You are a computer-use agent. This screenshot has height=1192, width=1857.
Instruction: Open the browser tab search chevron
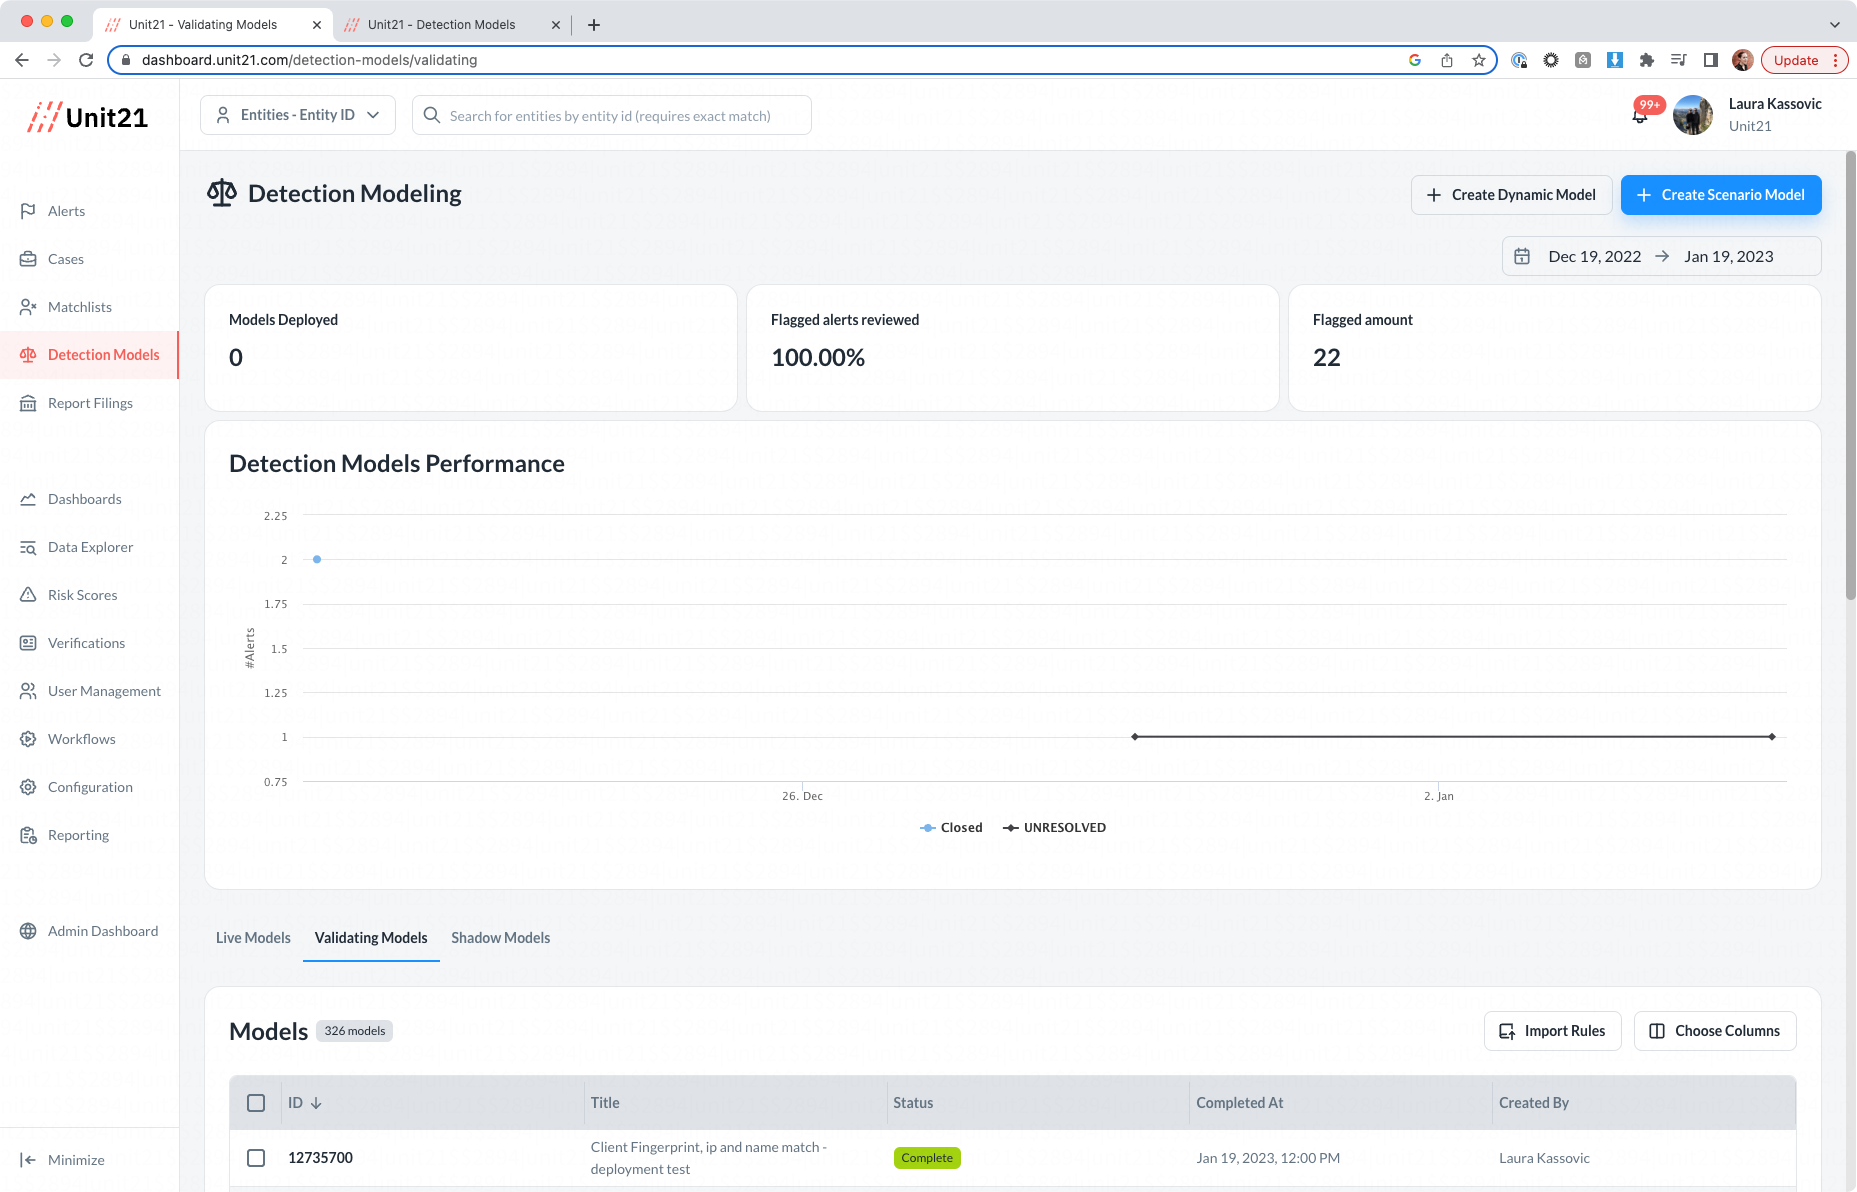[x=1835, y=24]
